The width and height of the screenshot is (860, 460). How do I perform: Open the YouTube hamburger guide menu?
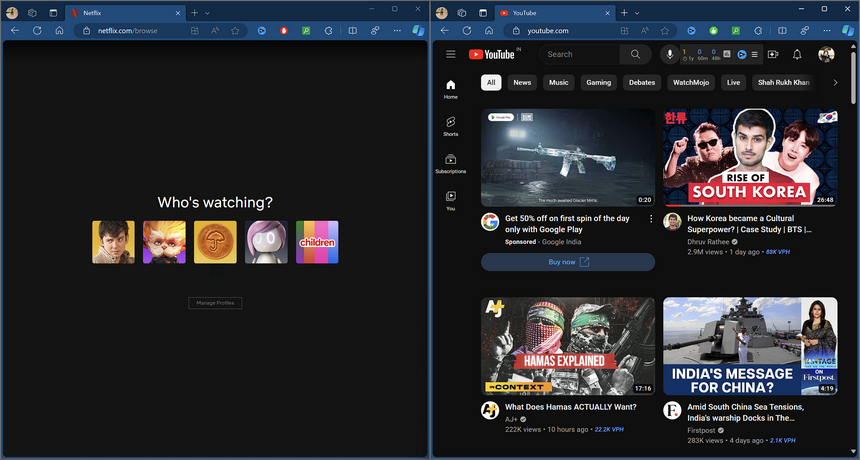point(451,54)
